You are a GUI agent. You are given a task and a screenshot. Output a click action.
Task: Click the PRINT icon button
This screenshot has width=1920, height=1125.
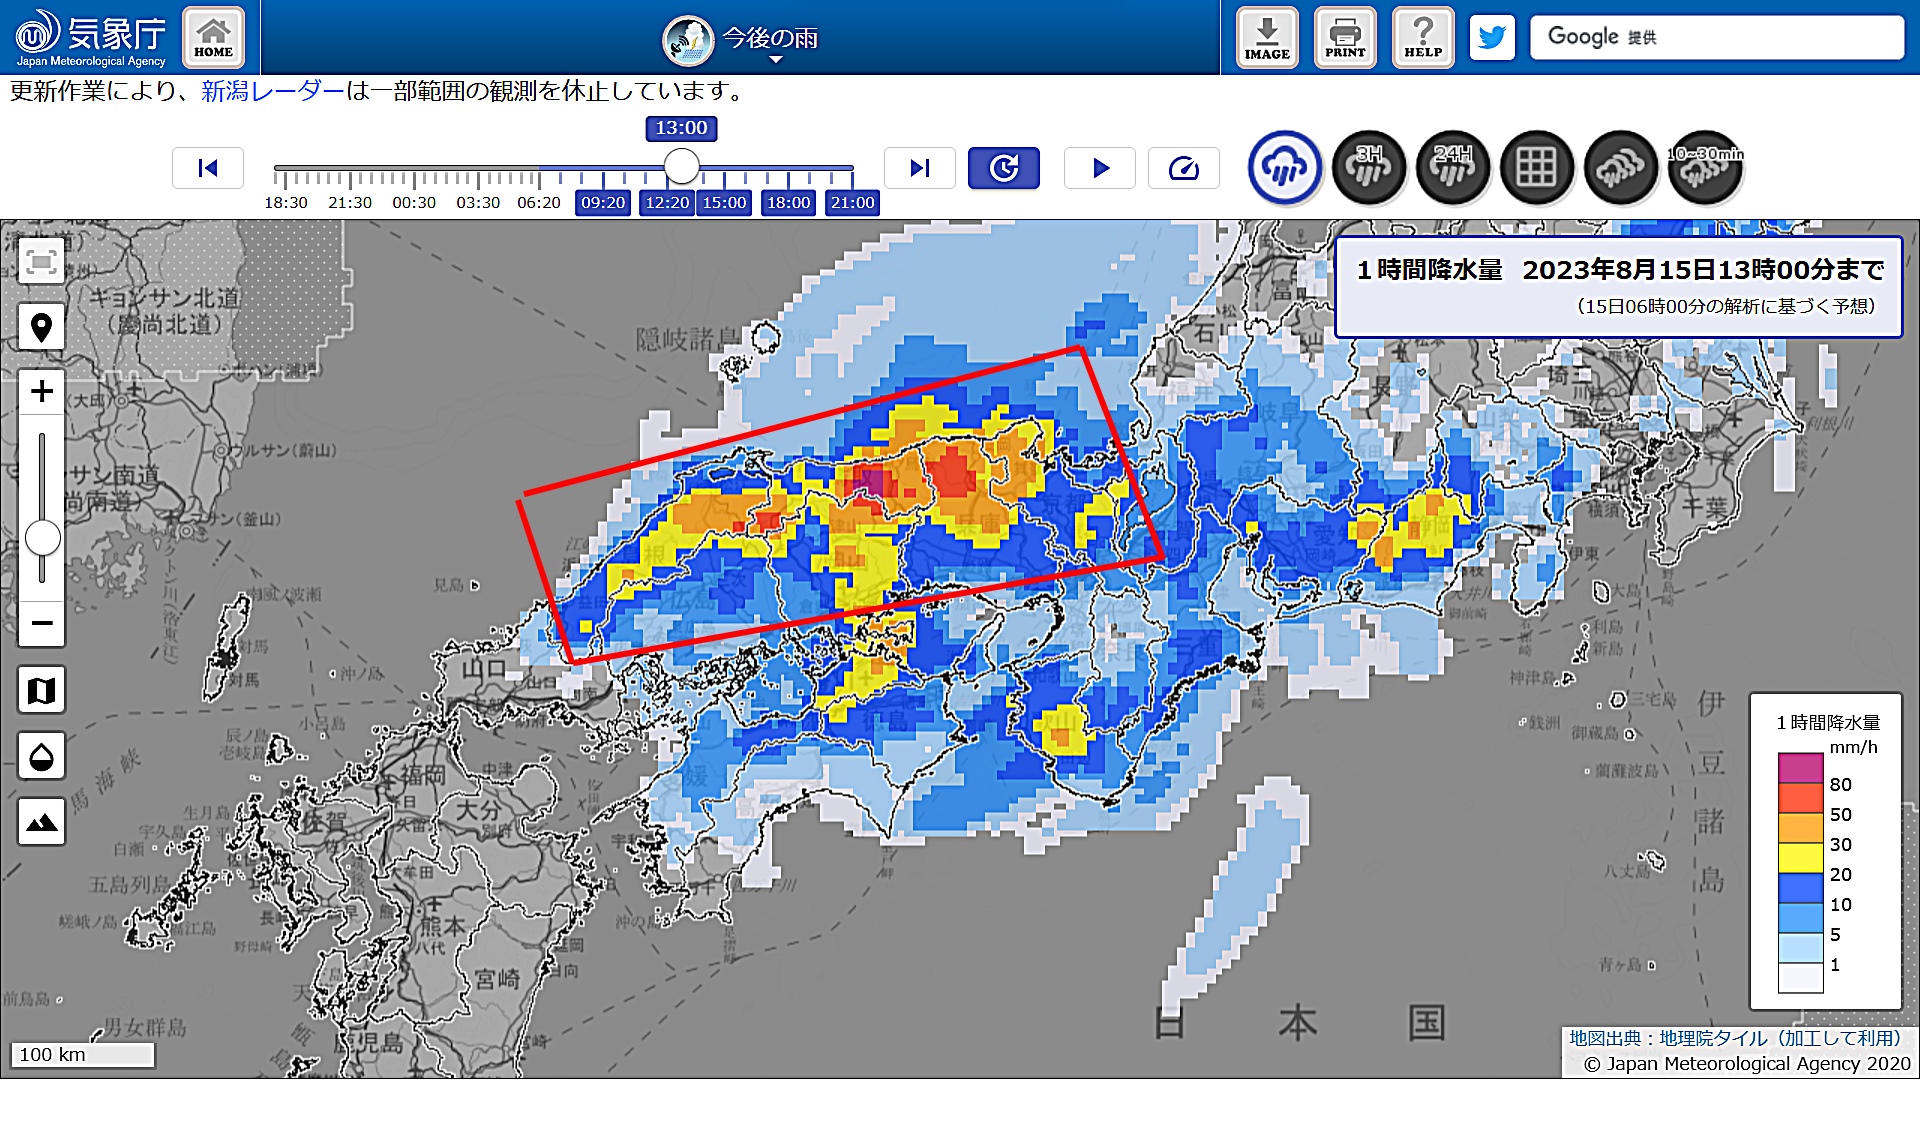pyautogui.click(x=1344, y=38)
